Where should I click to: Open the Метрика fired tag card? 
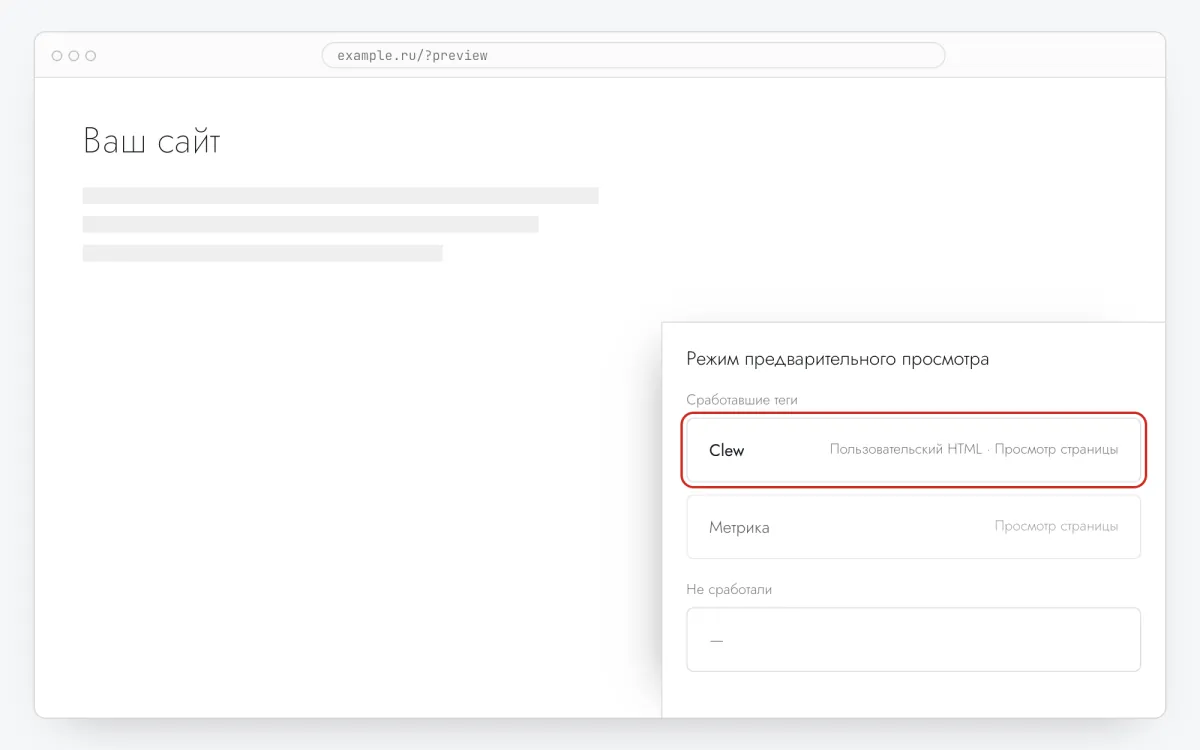pos(913,527)
